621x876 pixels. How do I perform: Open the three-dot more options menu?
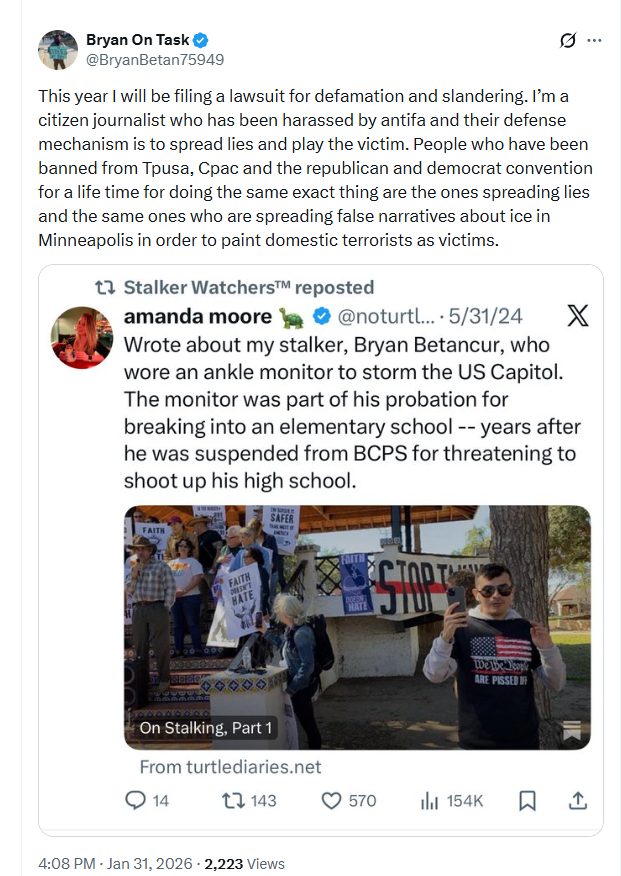(595, 40)
